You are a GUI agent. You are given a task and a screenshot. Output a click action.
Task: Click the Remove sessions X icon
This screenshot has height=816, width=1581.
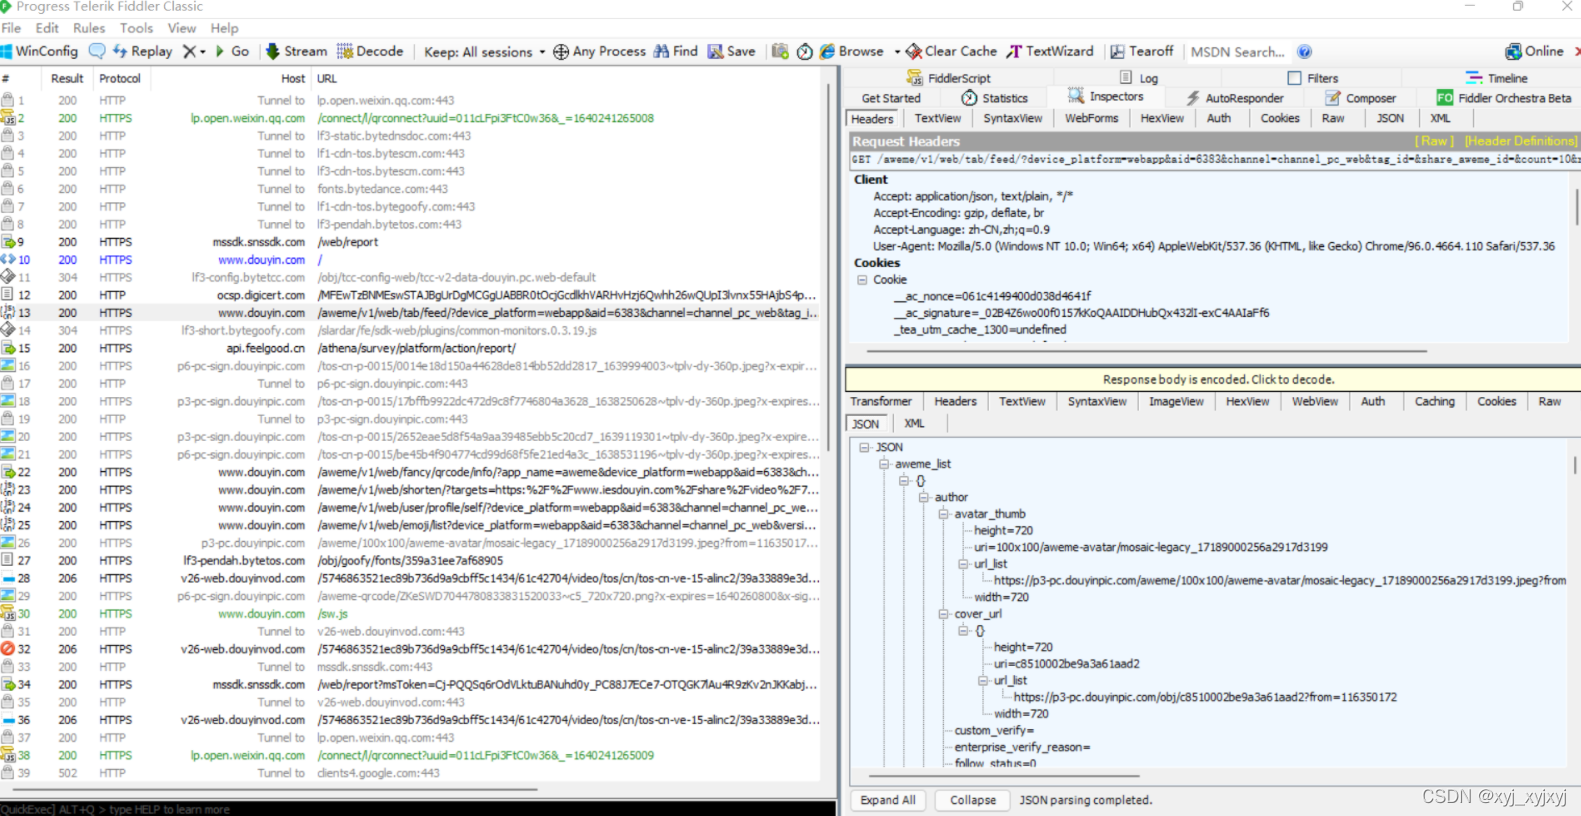[189, 51]
